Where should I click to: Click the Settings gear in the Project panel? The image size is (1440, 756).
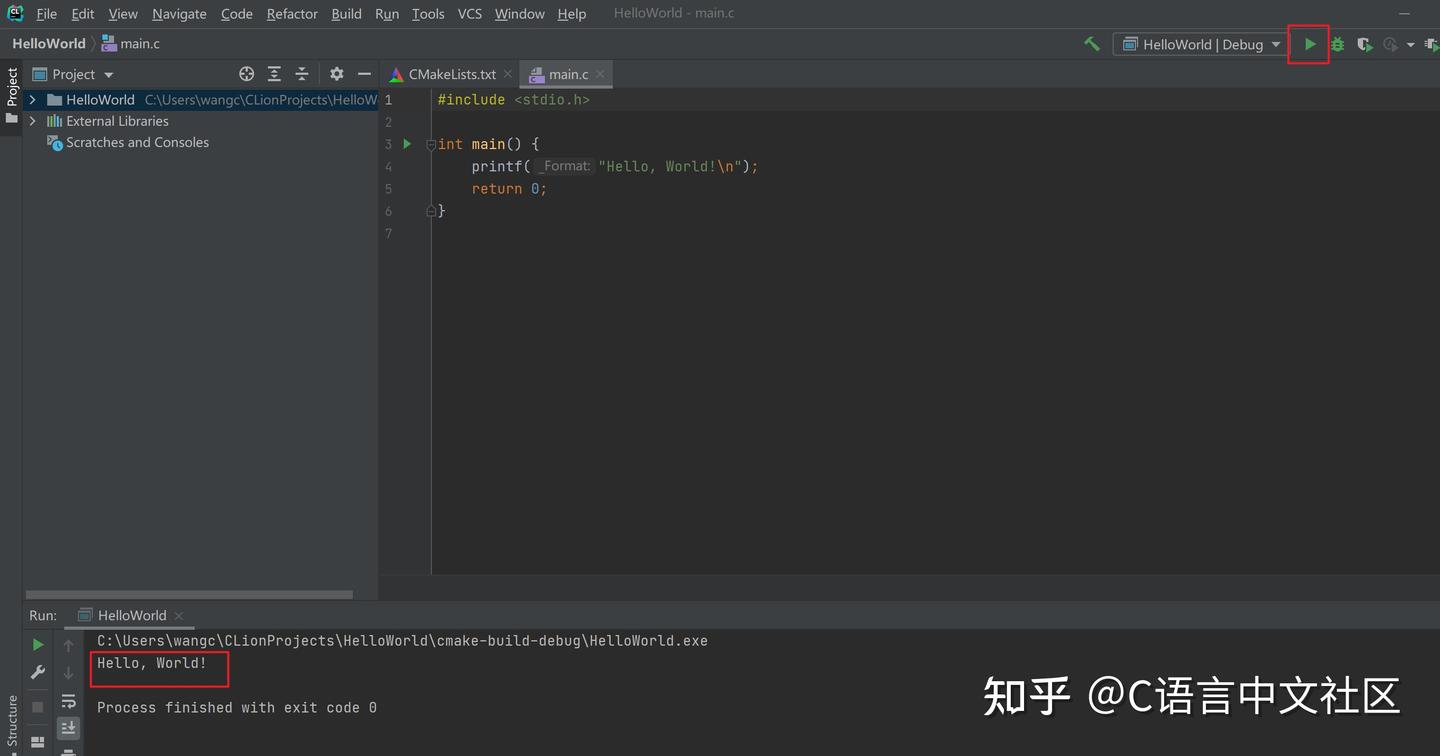(336, 73)
